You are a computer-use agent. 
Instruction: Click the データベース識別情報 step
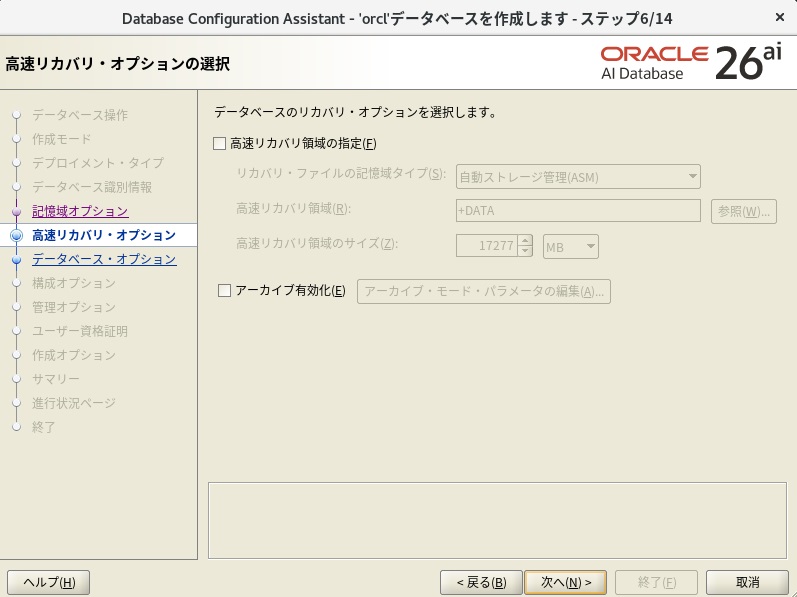tap(92, 187)
